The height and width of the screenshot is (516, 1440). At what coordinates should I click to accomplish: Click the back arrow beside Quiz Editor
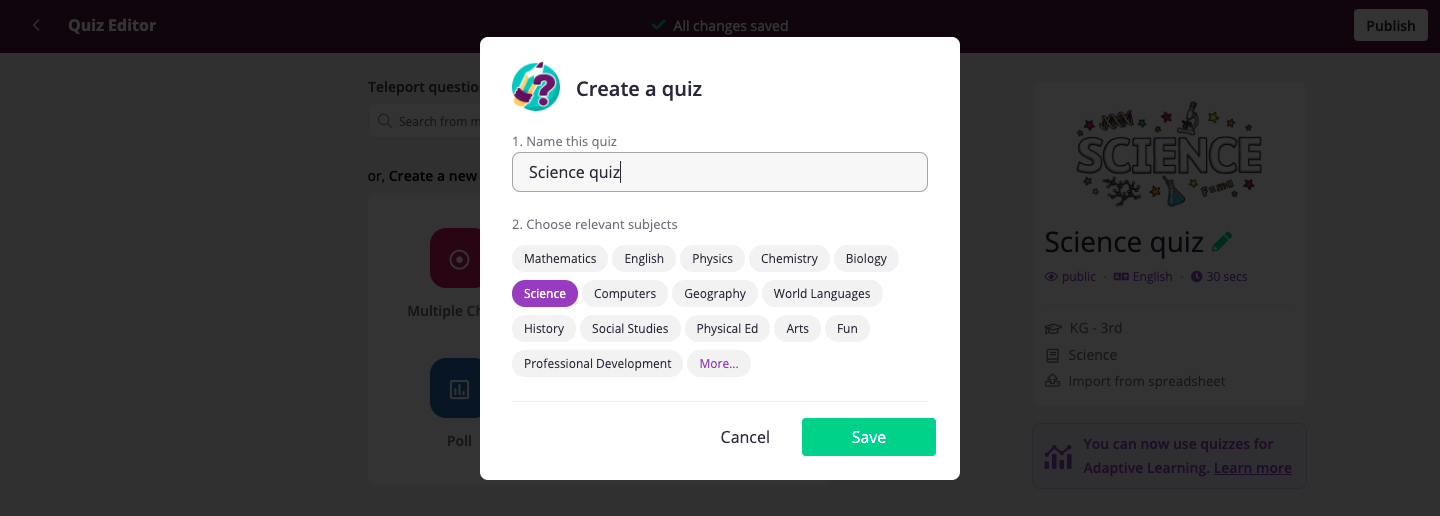click(x=37, y=25)
